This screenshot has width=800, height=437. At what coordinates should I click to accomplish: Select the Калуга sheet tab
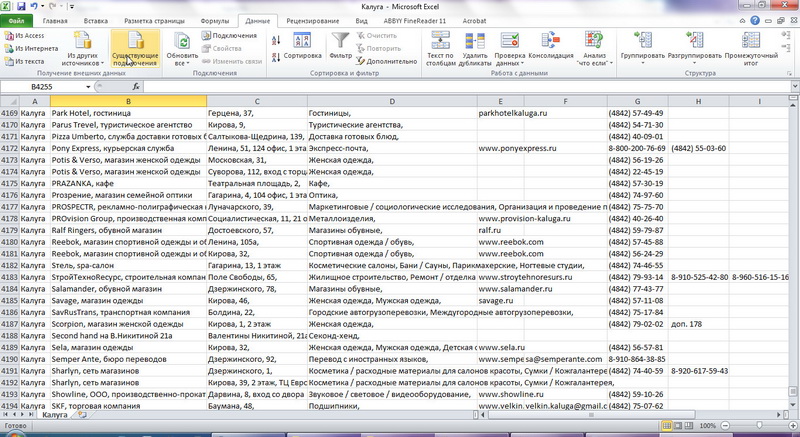point(55,415)
